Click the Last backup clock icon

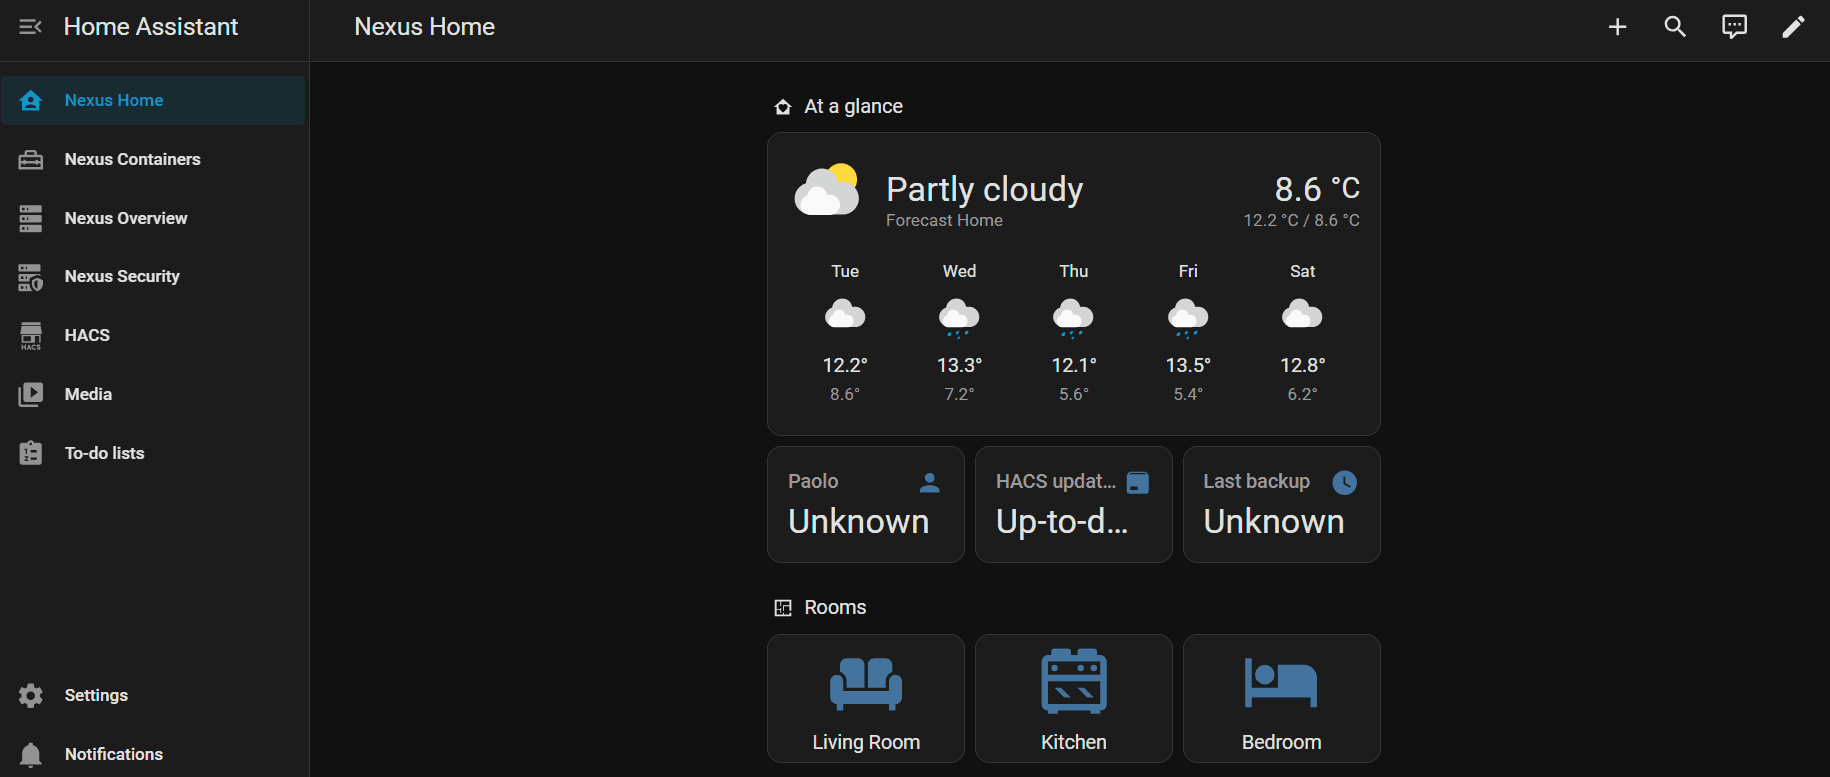[1345, 483]
